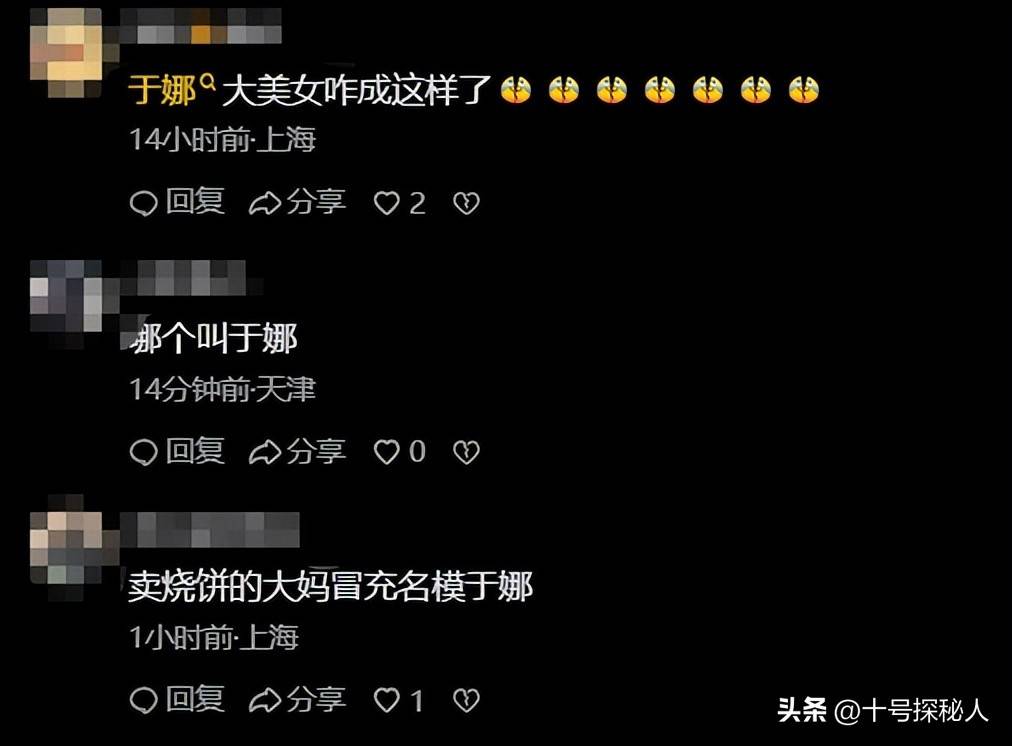Viewport: 1012px width, 746px height.
Task: Like the comment showing 1 like
Action: tap(387, 700)
